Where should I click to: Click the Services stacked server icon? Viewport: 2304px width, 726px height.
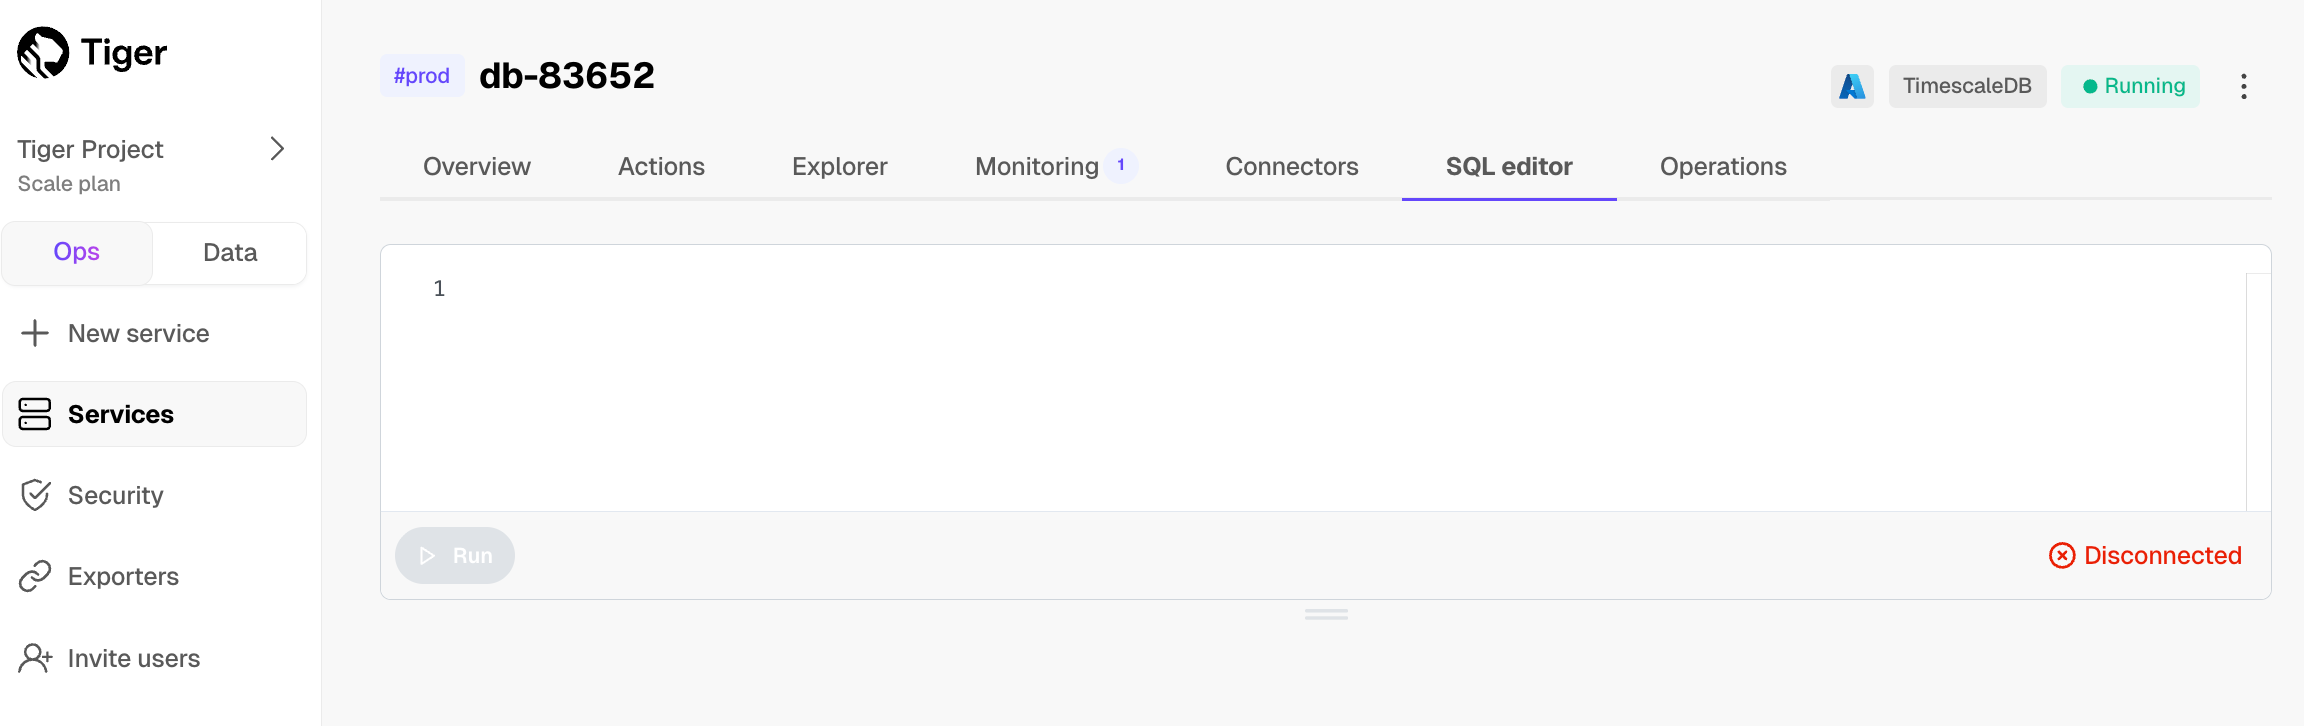click(35, 414)
